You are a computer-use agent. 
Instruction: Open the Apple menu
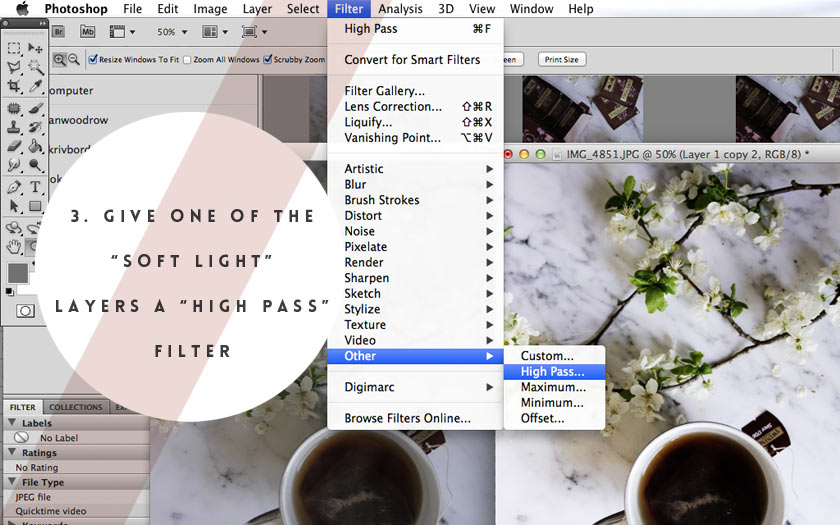[x=22, y=9]
